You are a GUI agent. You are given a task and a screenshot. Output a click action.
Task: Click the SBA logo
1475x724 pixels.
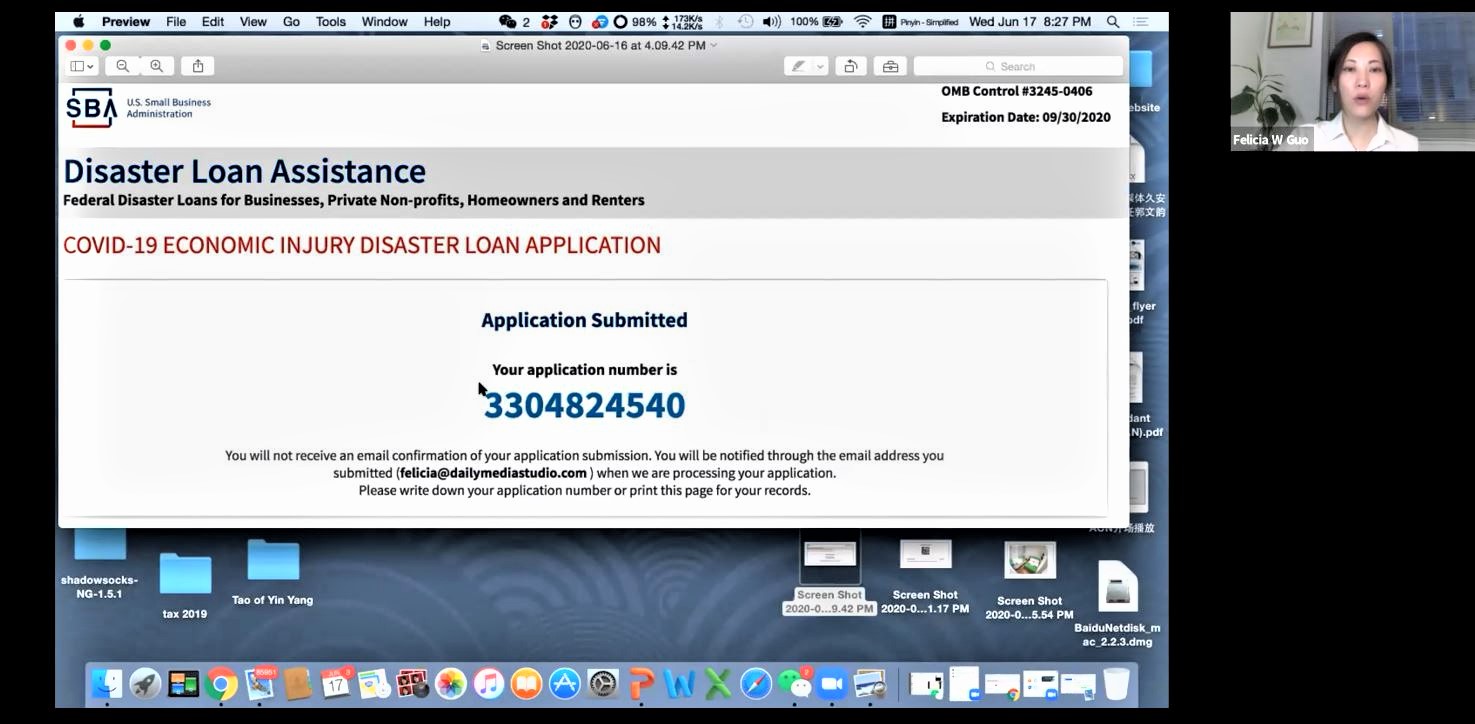pyautogui.click(x=91, y=107)
